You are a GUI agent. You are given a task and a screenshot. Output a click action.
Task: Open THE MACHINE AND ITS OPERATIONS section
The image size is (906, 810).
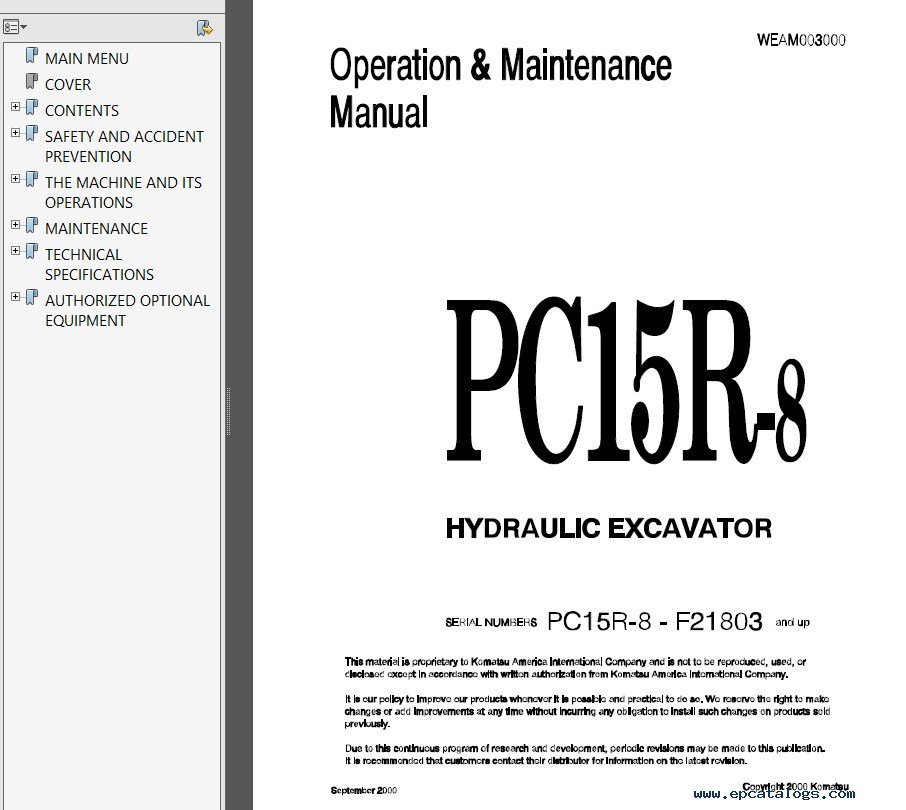pyautogui.click(x=123, y=192)
